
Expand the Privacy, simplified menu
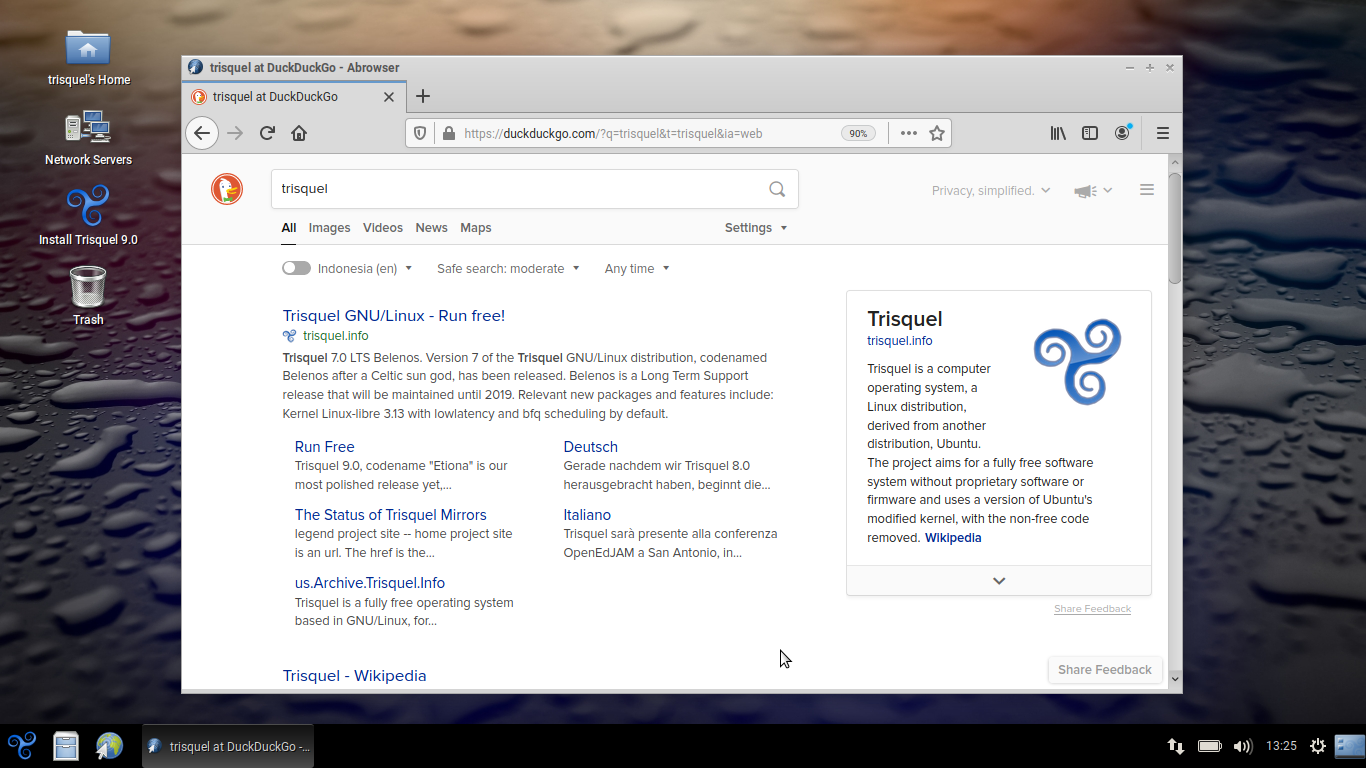point(991,191)
